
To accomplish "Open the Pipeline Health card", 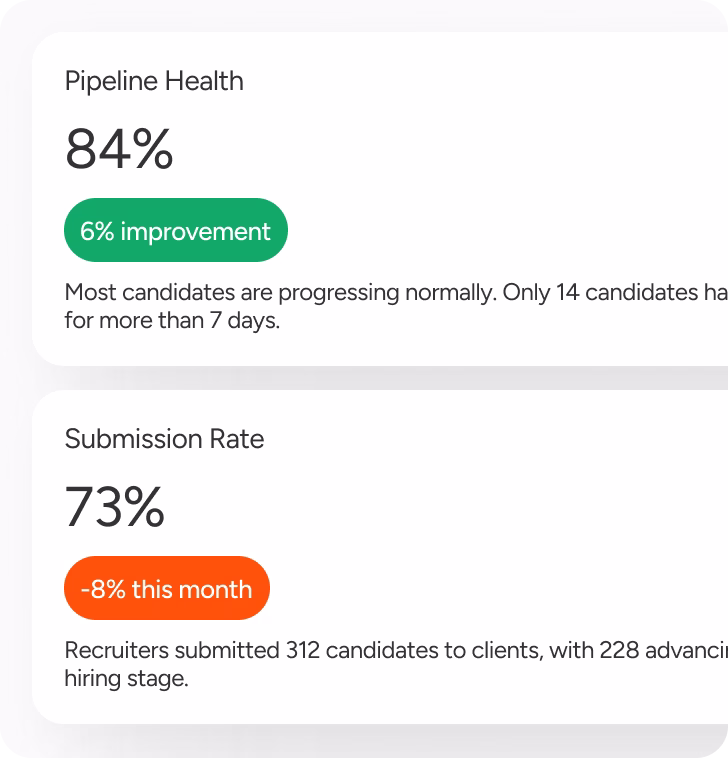I will click(380, 199).
